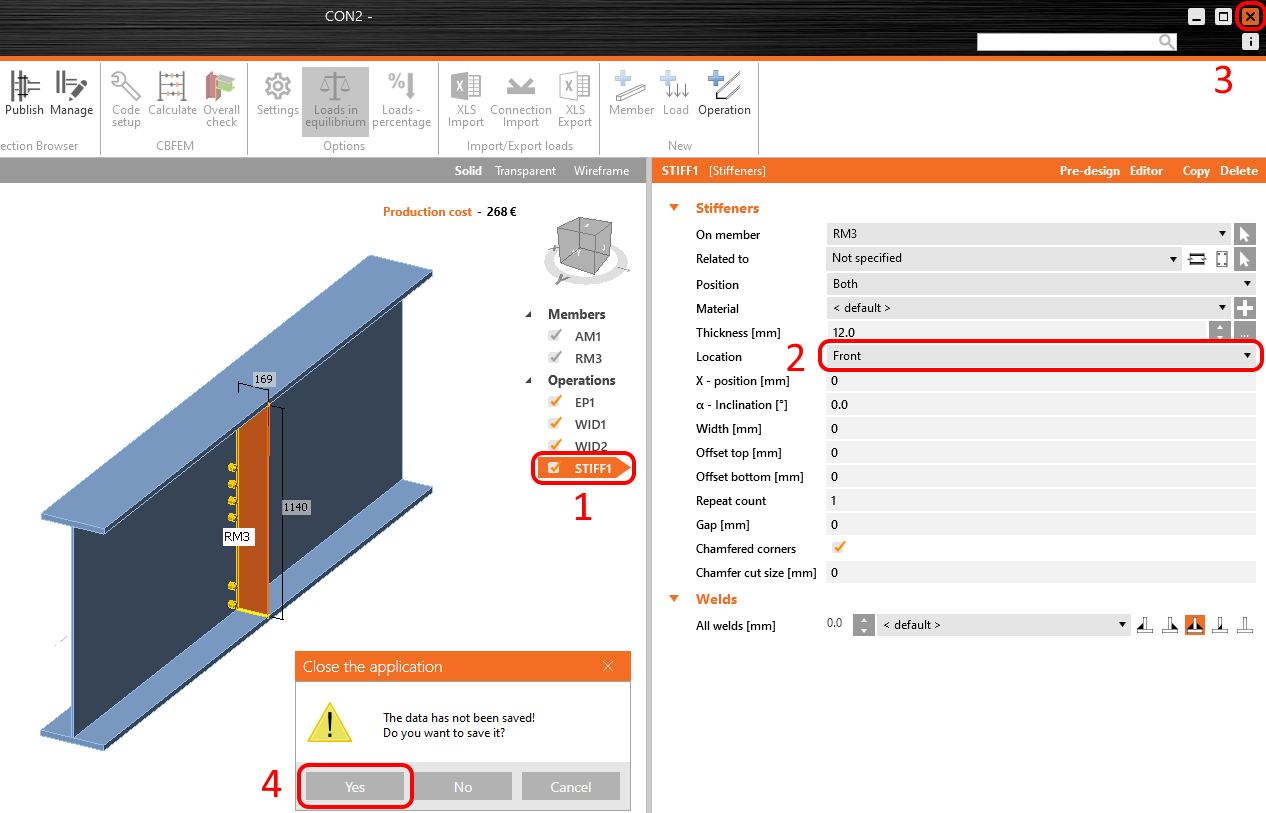This screenshot has height=813, width=1266.
Task: Toggle the EP1 operation checkbox
Action: (x=556, y=402)
